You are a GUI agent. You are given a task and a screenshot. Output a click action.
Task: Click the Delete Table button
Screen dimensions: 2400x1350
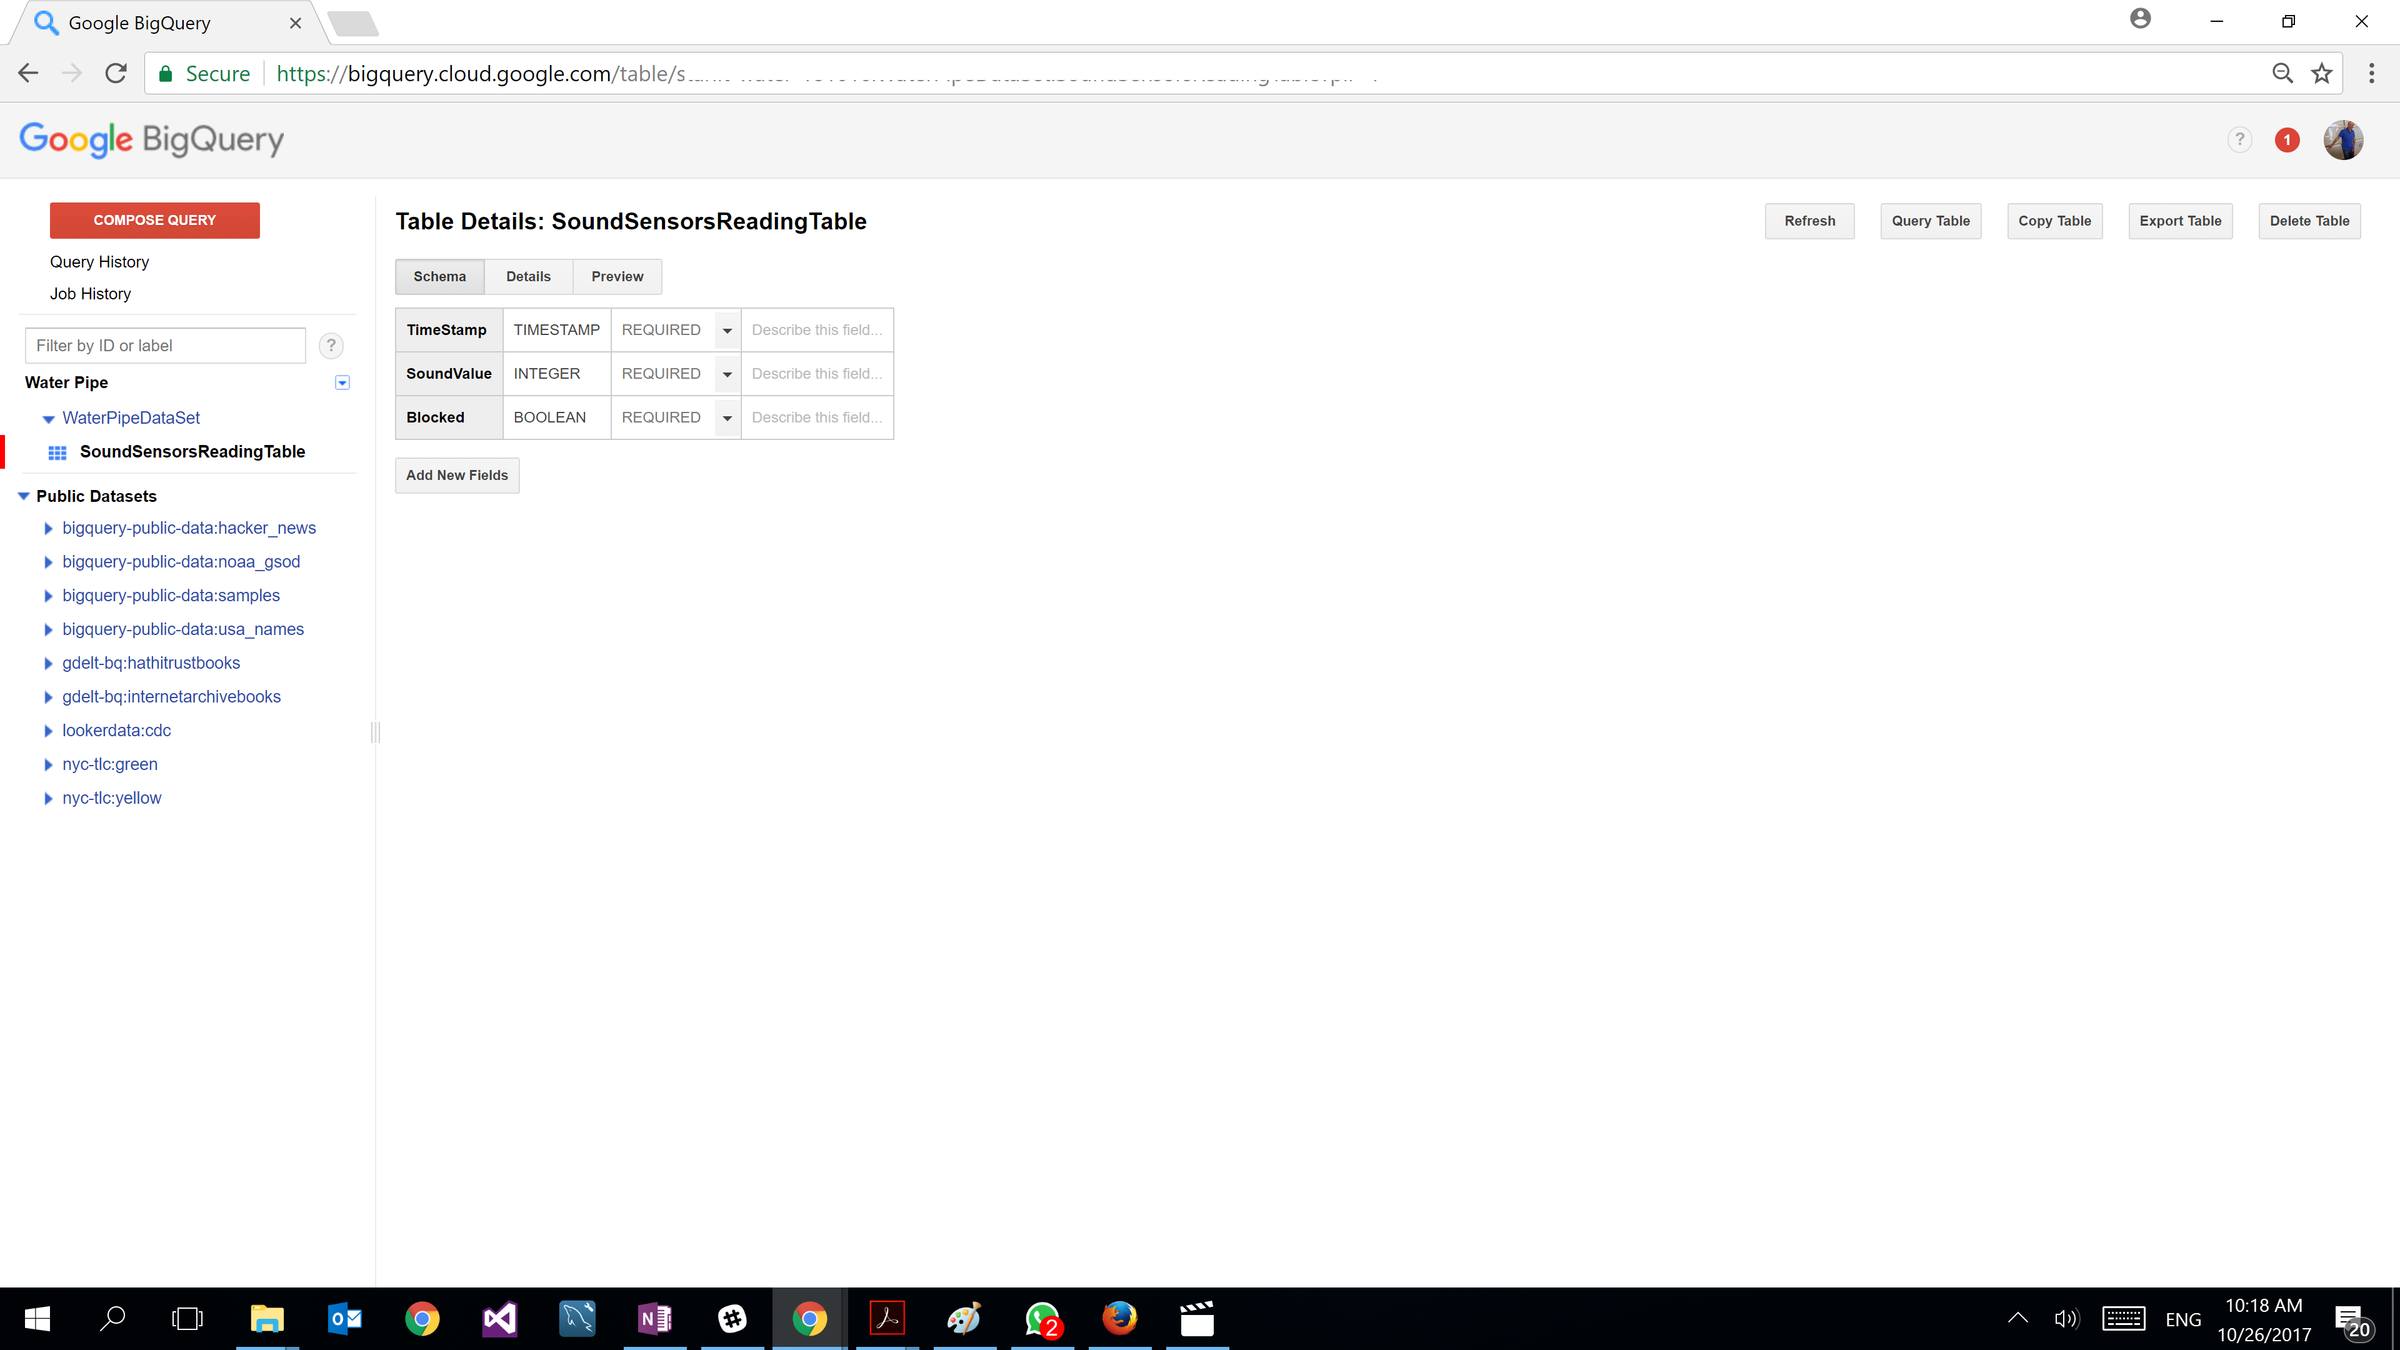[x=2310, y=221]
